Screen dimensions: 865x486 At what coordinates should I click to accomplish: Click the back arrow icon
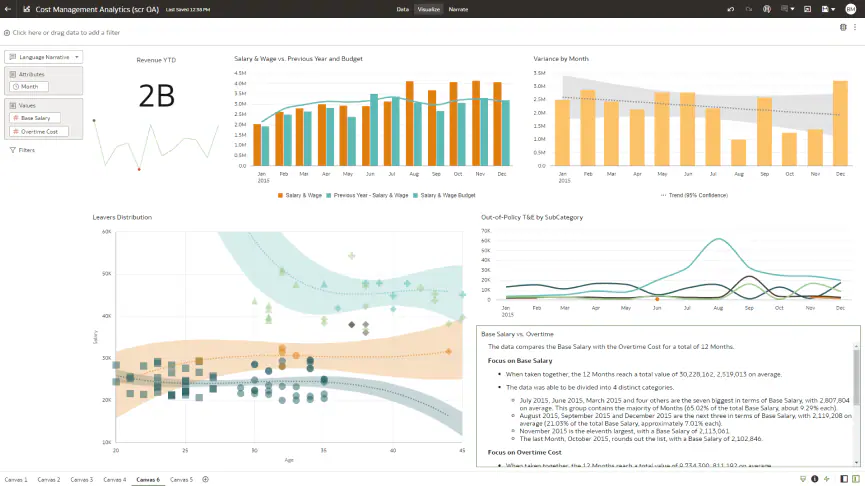(x=8, y=9)
